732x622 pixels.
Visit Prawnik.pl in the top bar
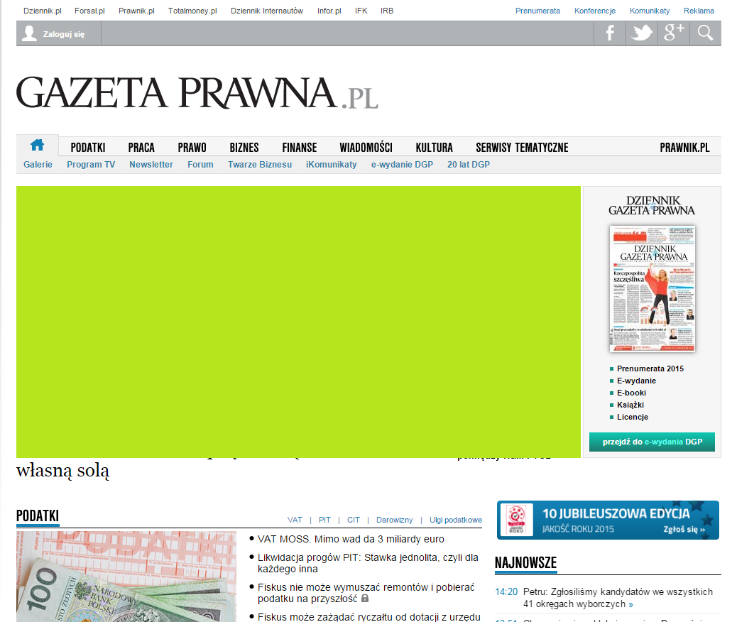(136, 11)
